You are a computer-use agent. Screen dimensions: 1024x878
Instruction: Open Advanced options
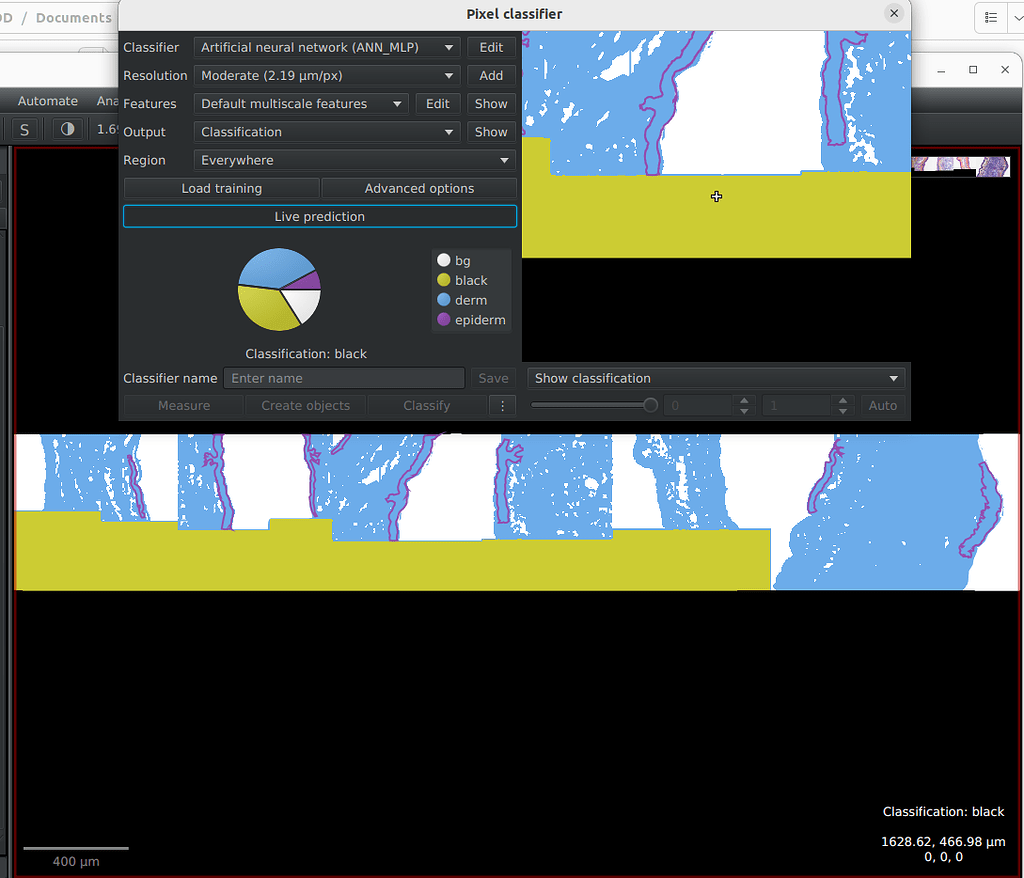(x=418, y=188)
